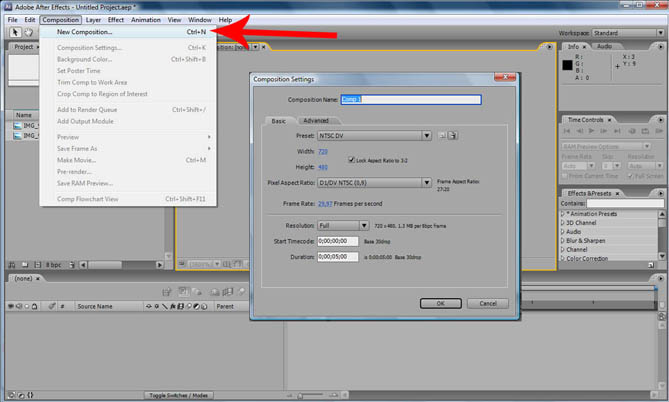Click the save preset icon beside Preset

(x=441, y=135)
